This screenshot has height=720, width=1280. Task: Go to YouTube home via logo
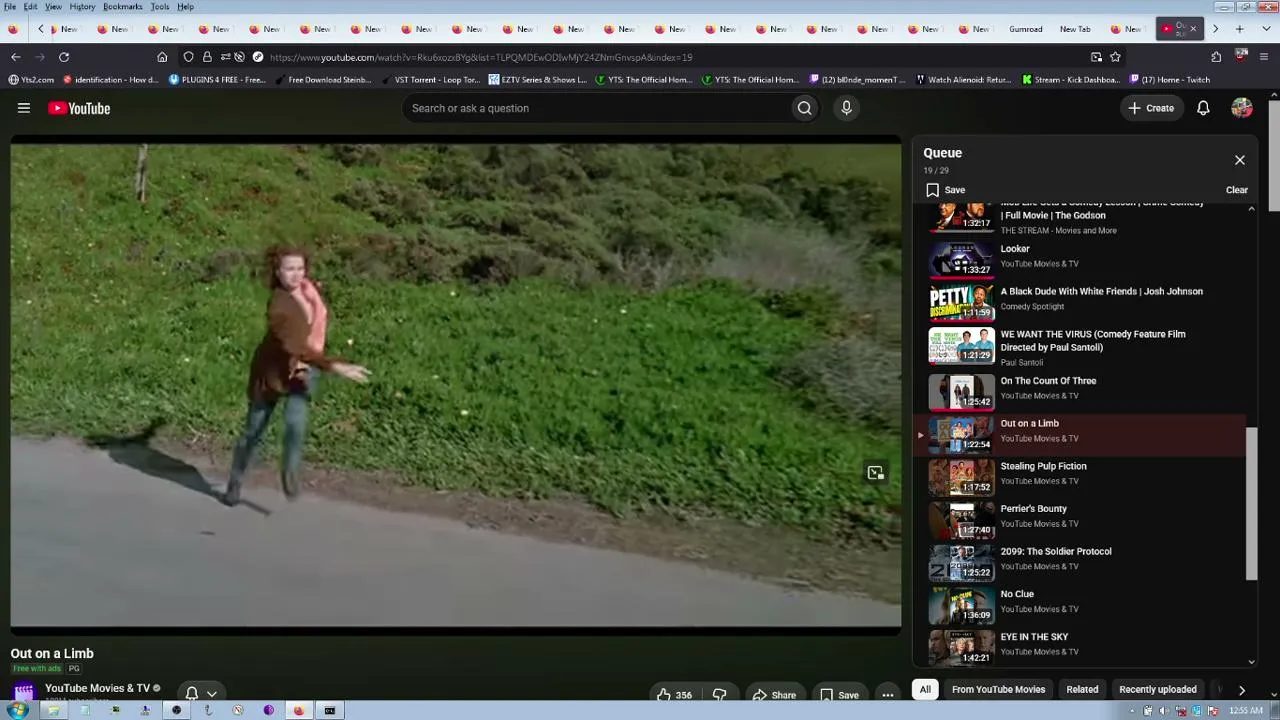79,108
